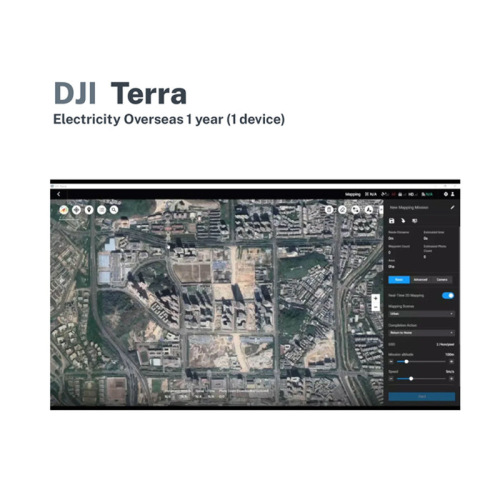The width and height of the screenshot is (500, 500).
Task: Open settings gear in top bar
Action: click(x=446, y=194)
